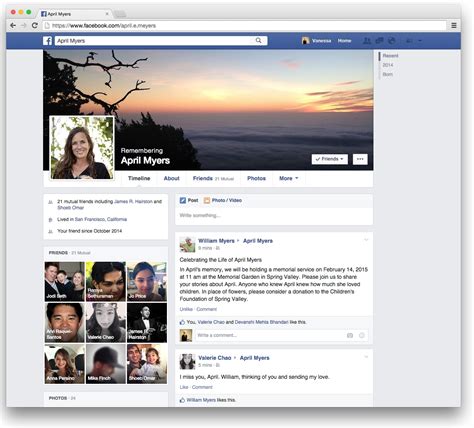The image size is (474, 428).
Task: Click the Home link in top bar
Action: pos(344,41)
